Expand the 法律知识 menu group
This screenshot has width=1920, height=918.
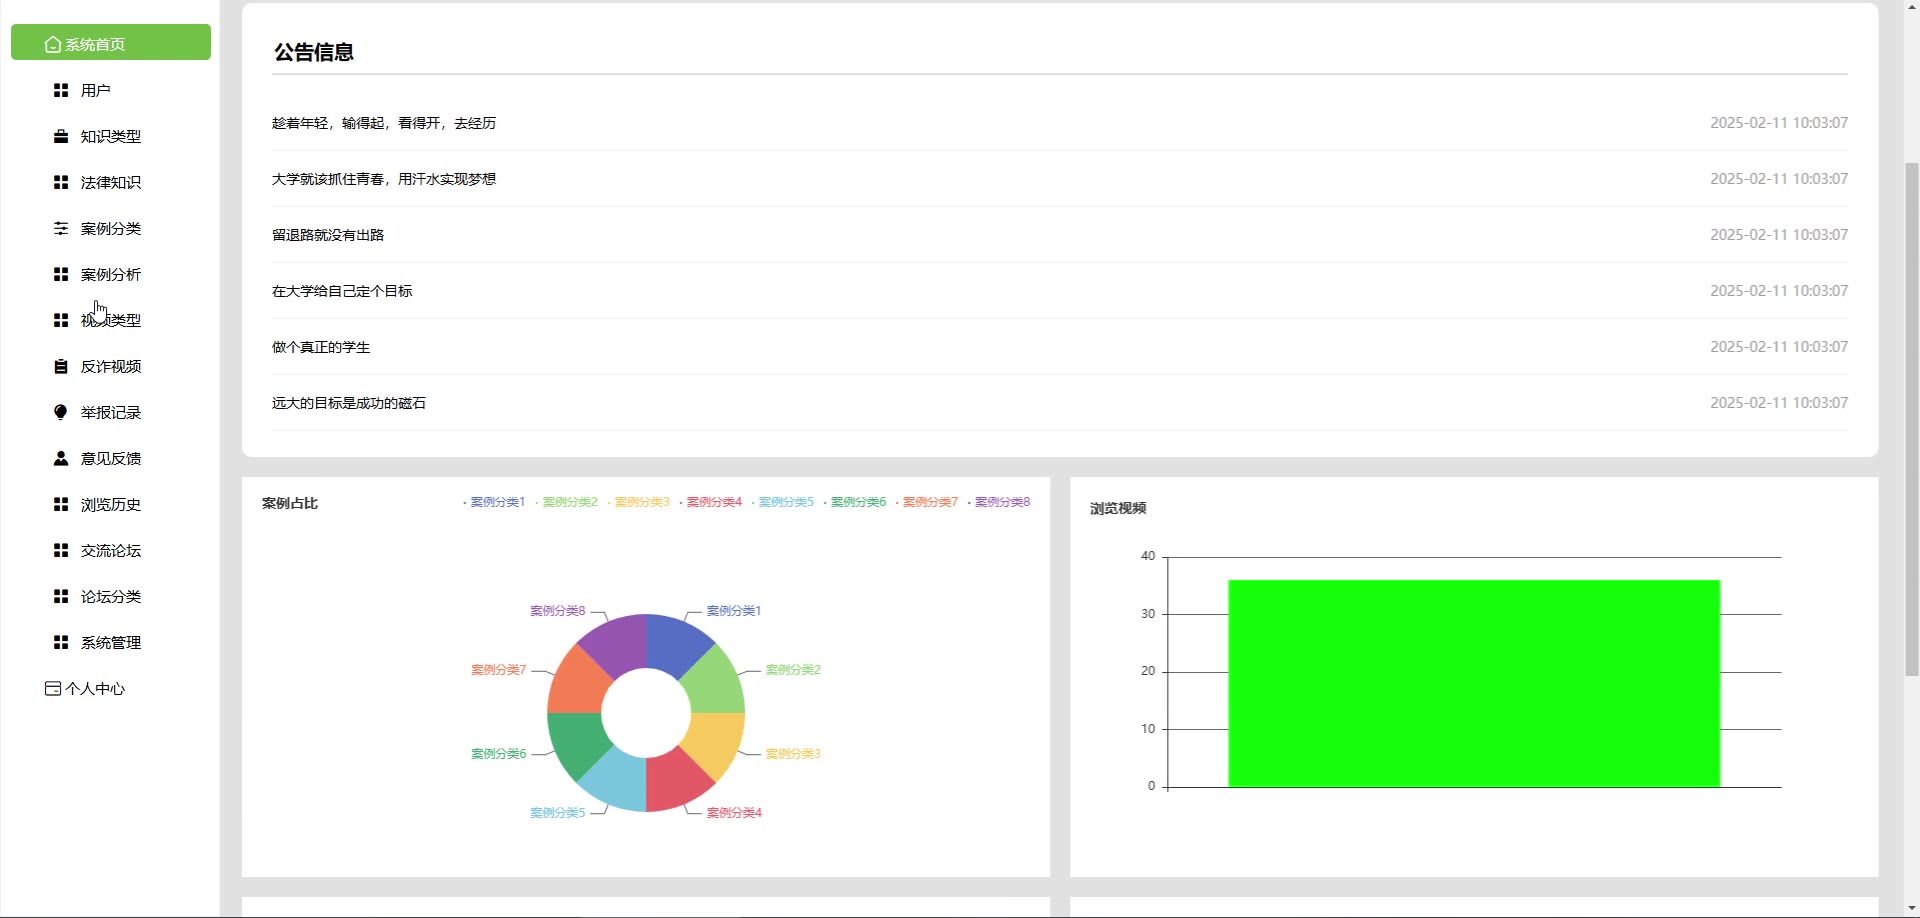[111, 182]
